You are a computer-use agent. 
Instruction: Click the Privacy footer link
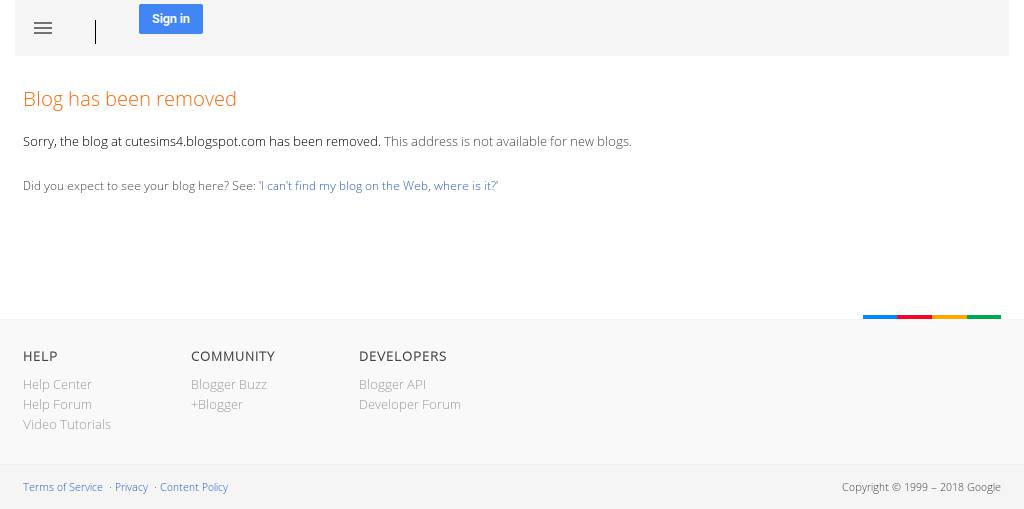click(131, 487)
